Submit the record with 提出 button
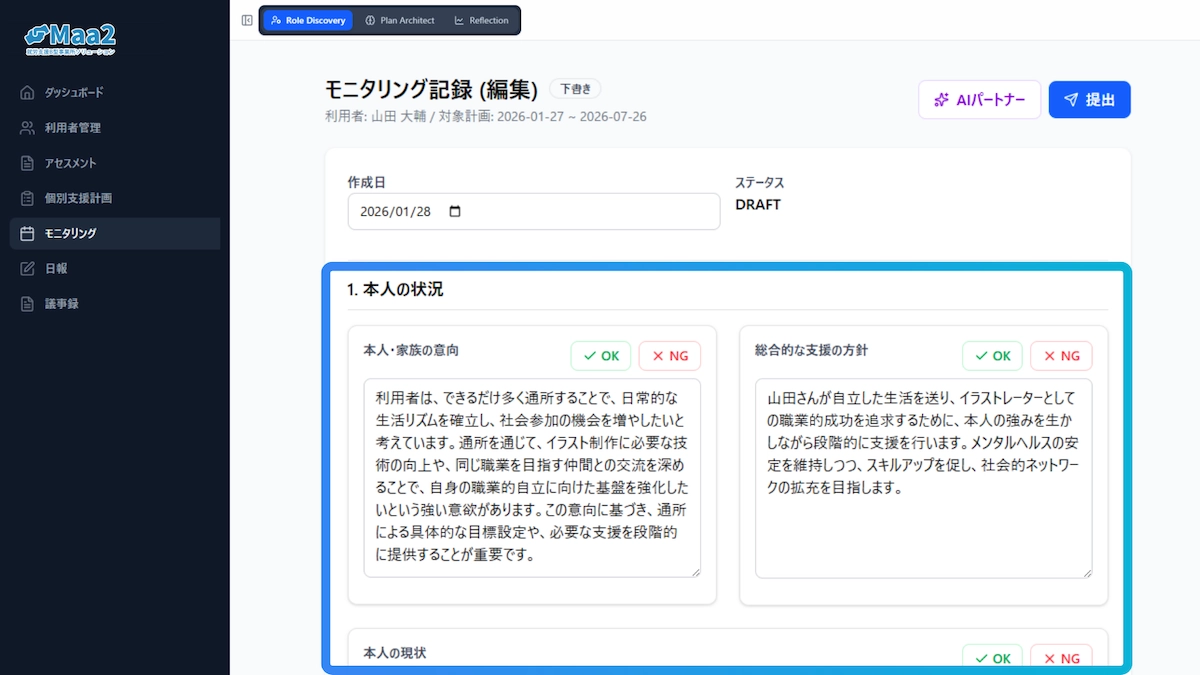 (1089, 100)
